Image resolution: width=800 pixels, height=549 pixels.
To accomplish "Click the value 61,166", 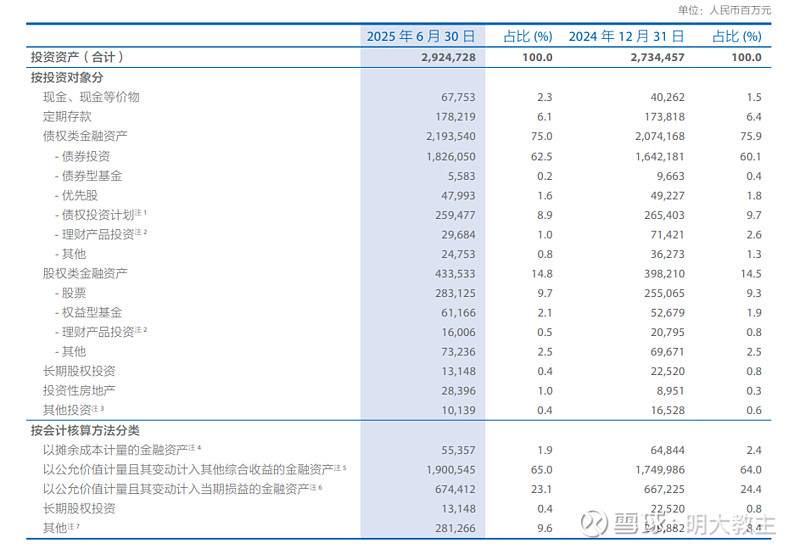I will tap(458, 313).
